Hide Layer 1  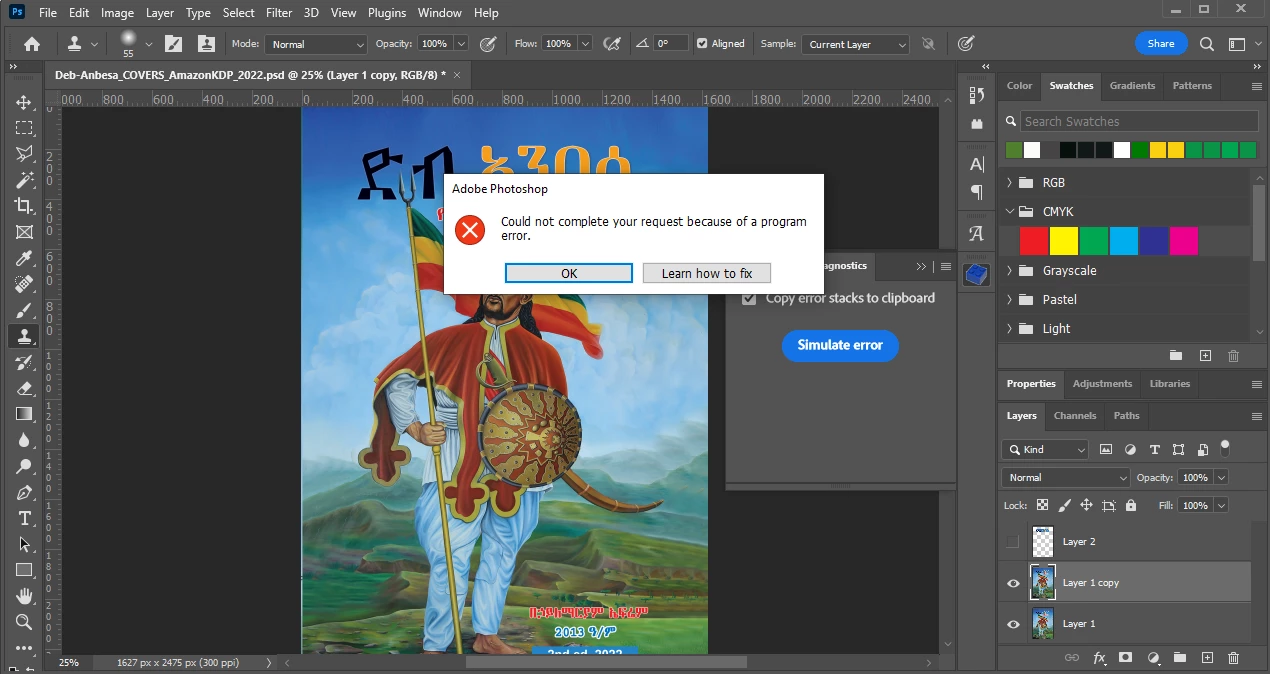coord(1013,624)
